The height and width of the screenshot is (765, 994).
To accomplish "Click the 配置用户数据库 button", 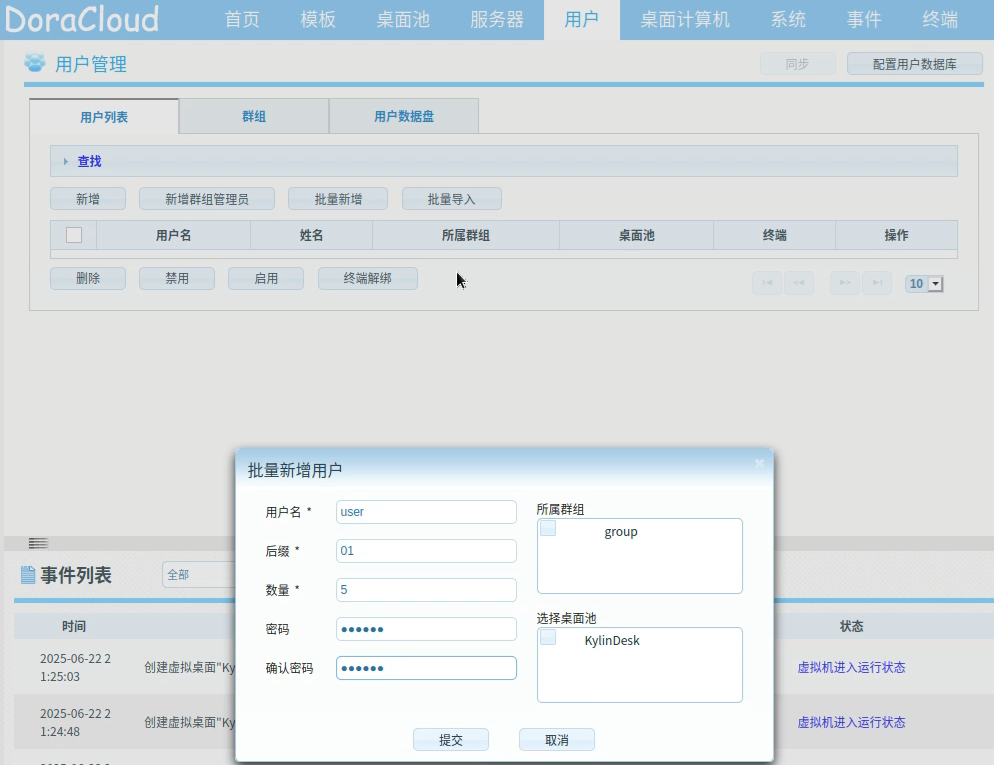I will click(x=914, y=63).
